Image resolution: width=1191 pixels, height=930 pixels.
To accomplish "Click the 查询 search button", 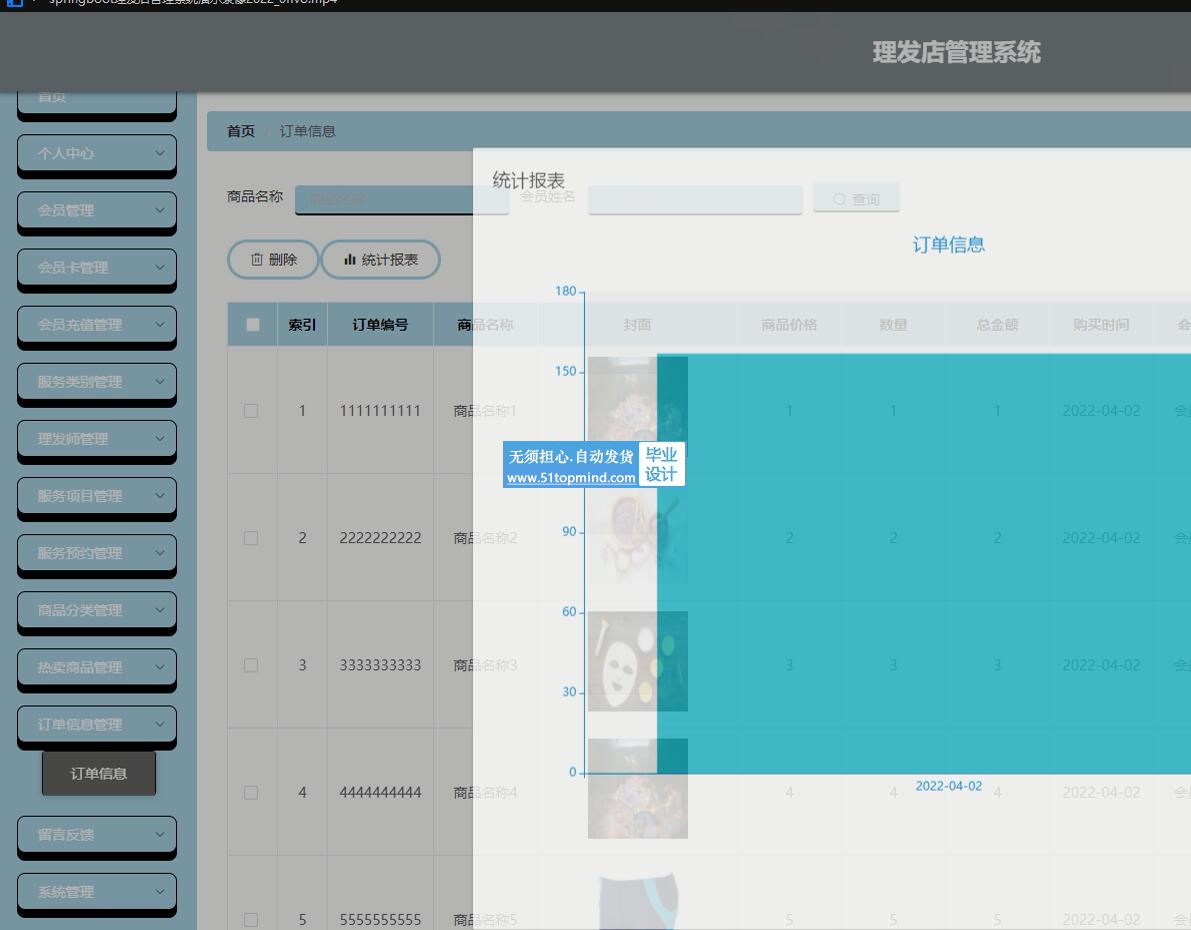I will [857, 199].
